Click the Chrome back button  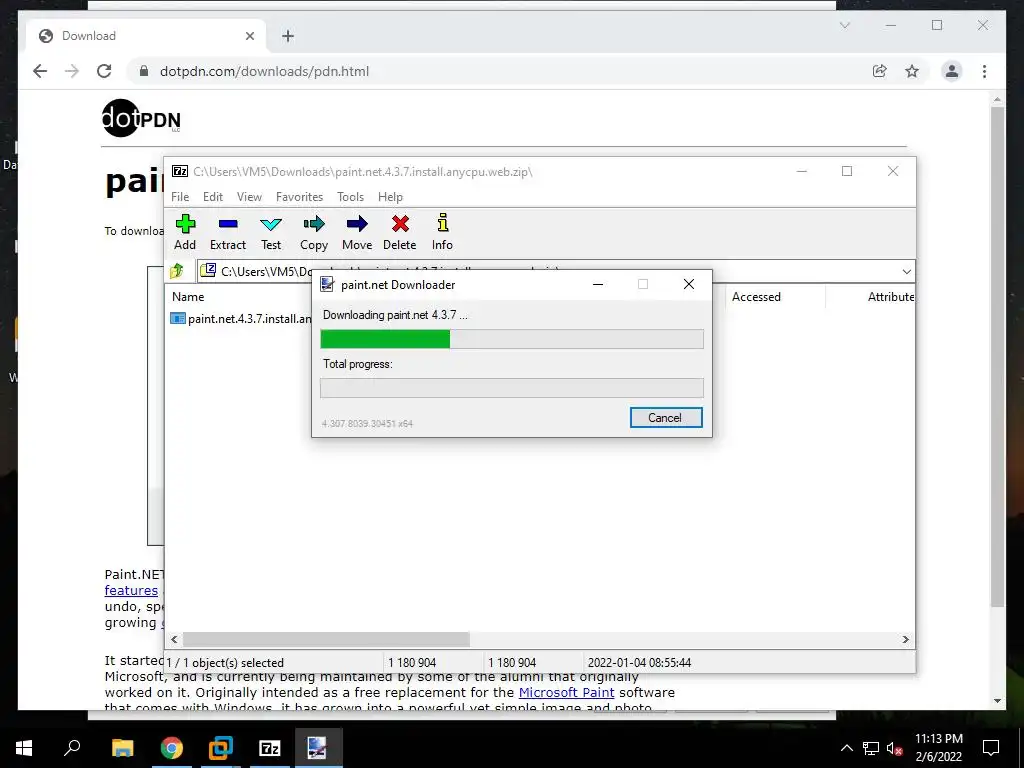40,71
